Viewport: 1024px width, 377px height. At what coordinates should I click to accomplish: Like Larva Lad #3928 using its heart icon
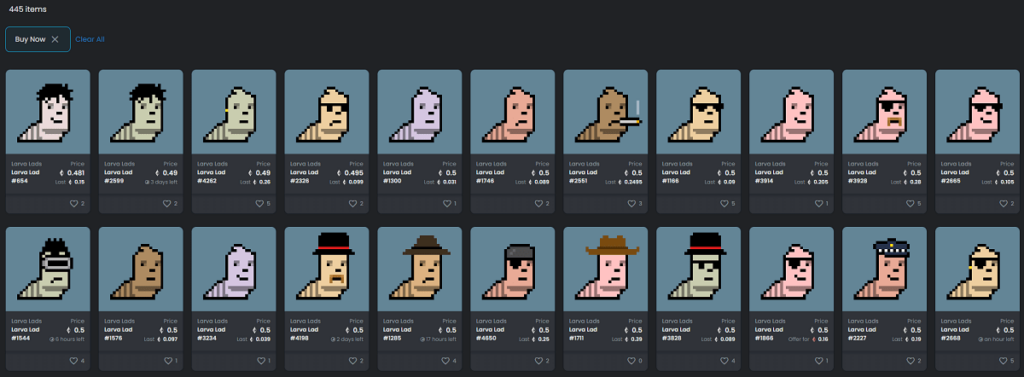click(910, 203)
